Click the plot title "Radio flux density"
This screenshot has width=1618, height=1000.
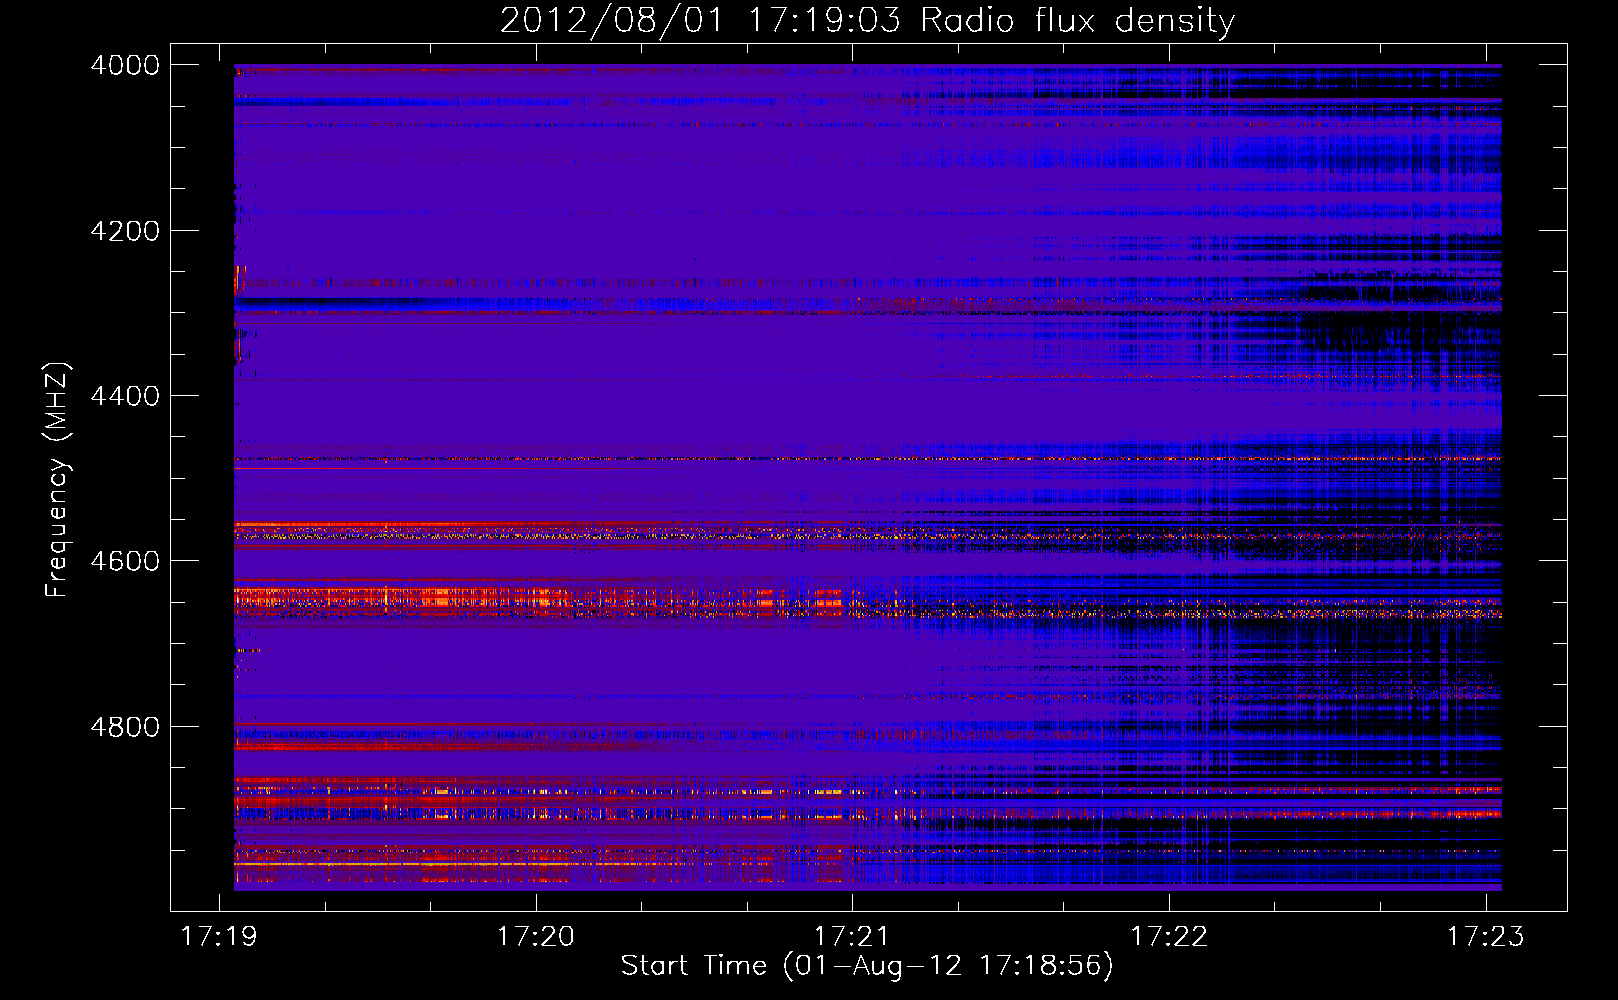click(x=1078, y=21)
